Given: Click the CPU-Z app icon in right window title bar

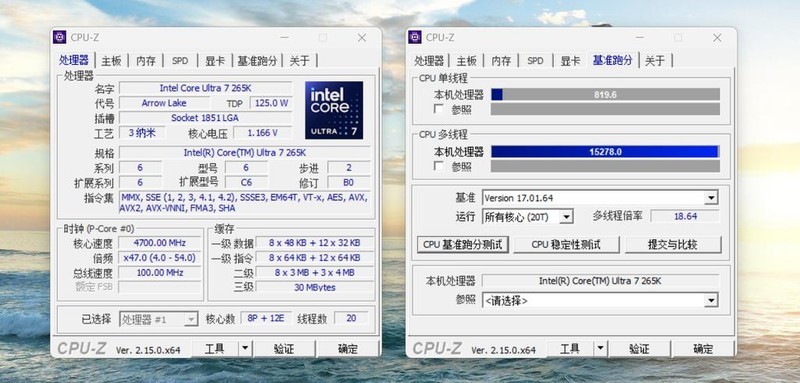Looking at the screenshot, I should coord(415,37).
